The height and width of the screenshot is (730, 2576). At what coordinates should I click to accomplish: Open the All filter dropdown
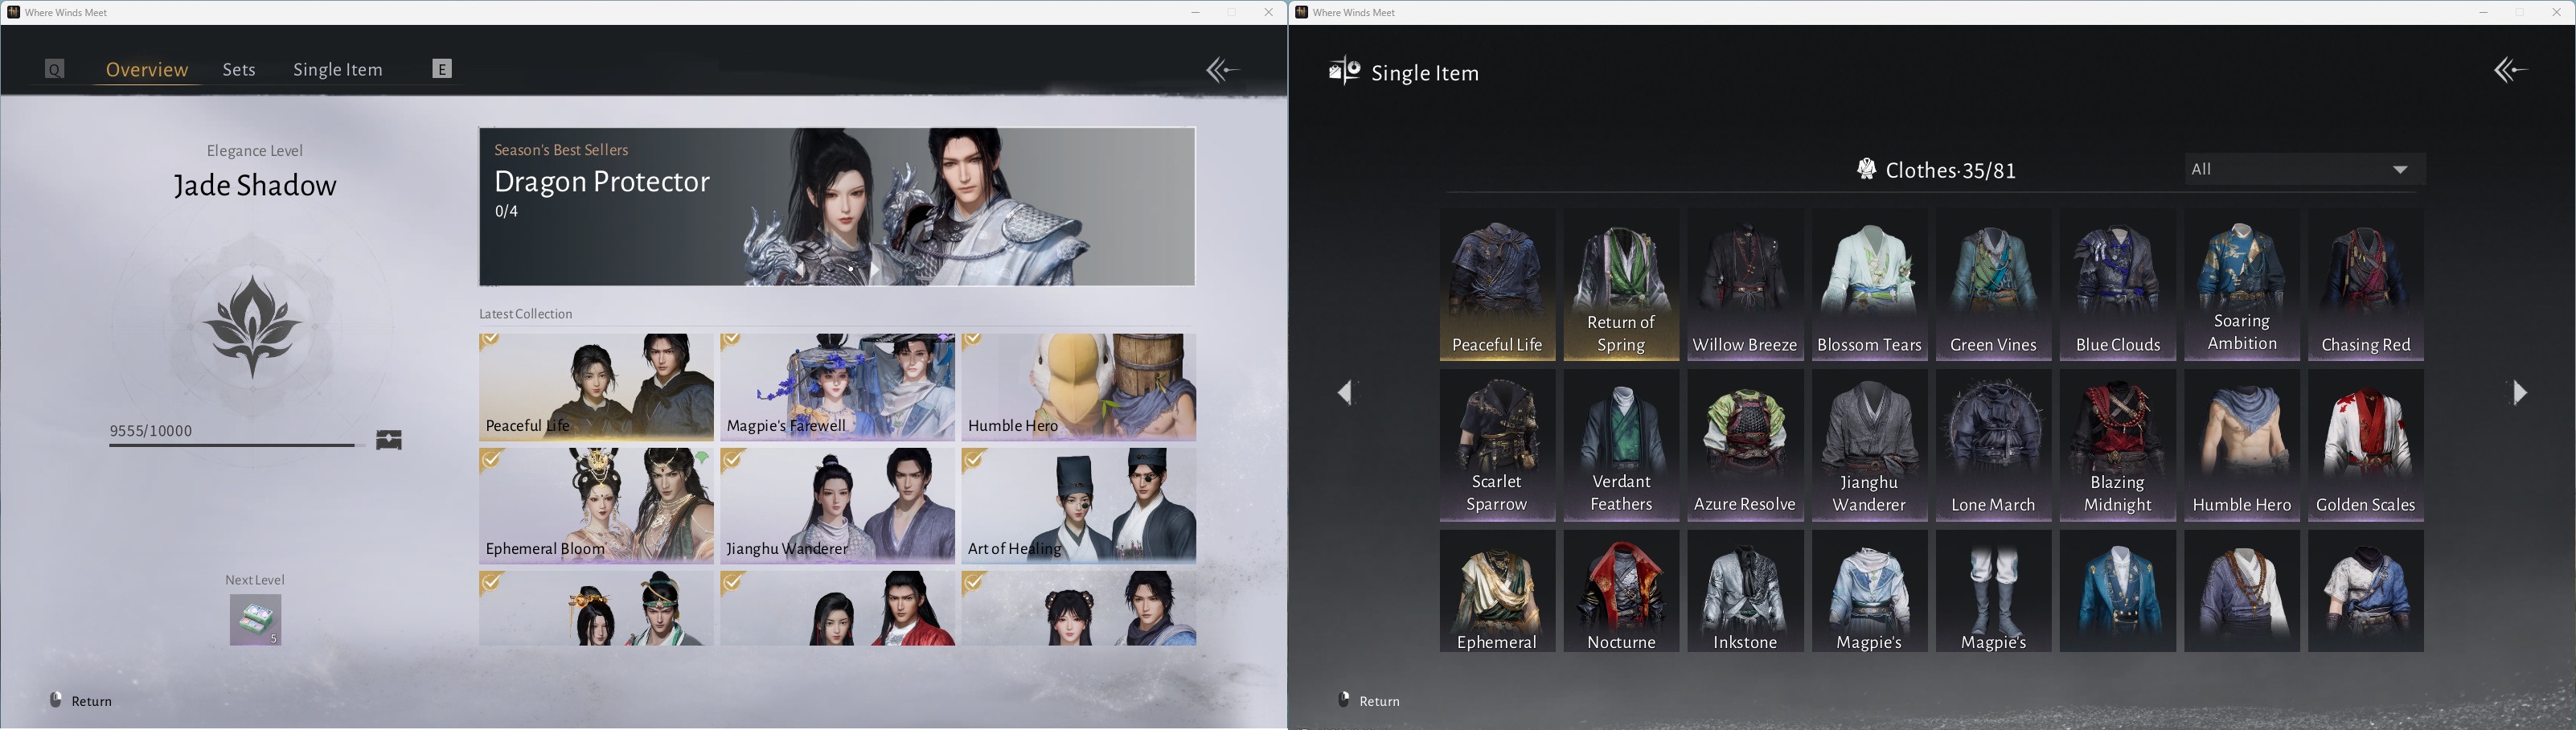[2304, 169]
